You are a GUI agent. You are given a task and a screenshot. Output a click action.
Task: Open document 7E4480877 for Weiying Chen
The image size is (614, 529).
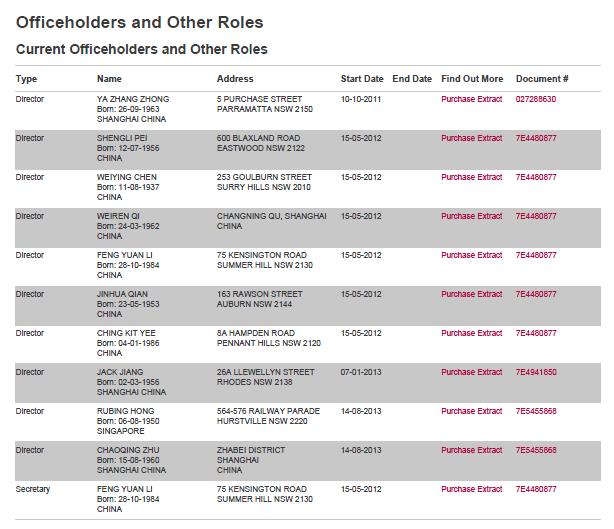tap(535, 178)
